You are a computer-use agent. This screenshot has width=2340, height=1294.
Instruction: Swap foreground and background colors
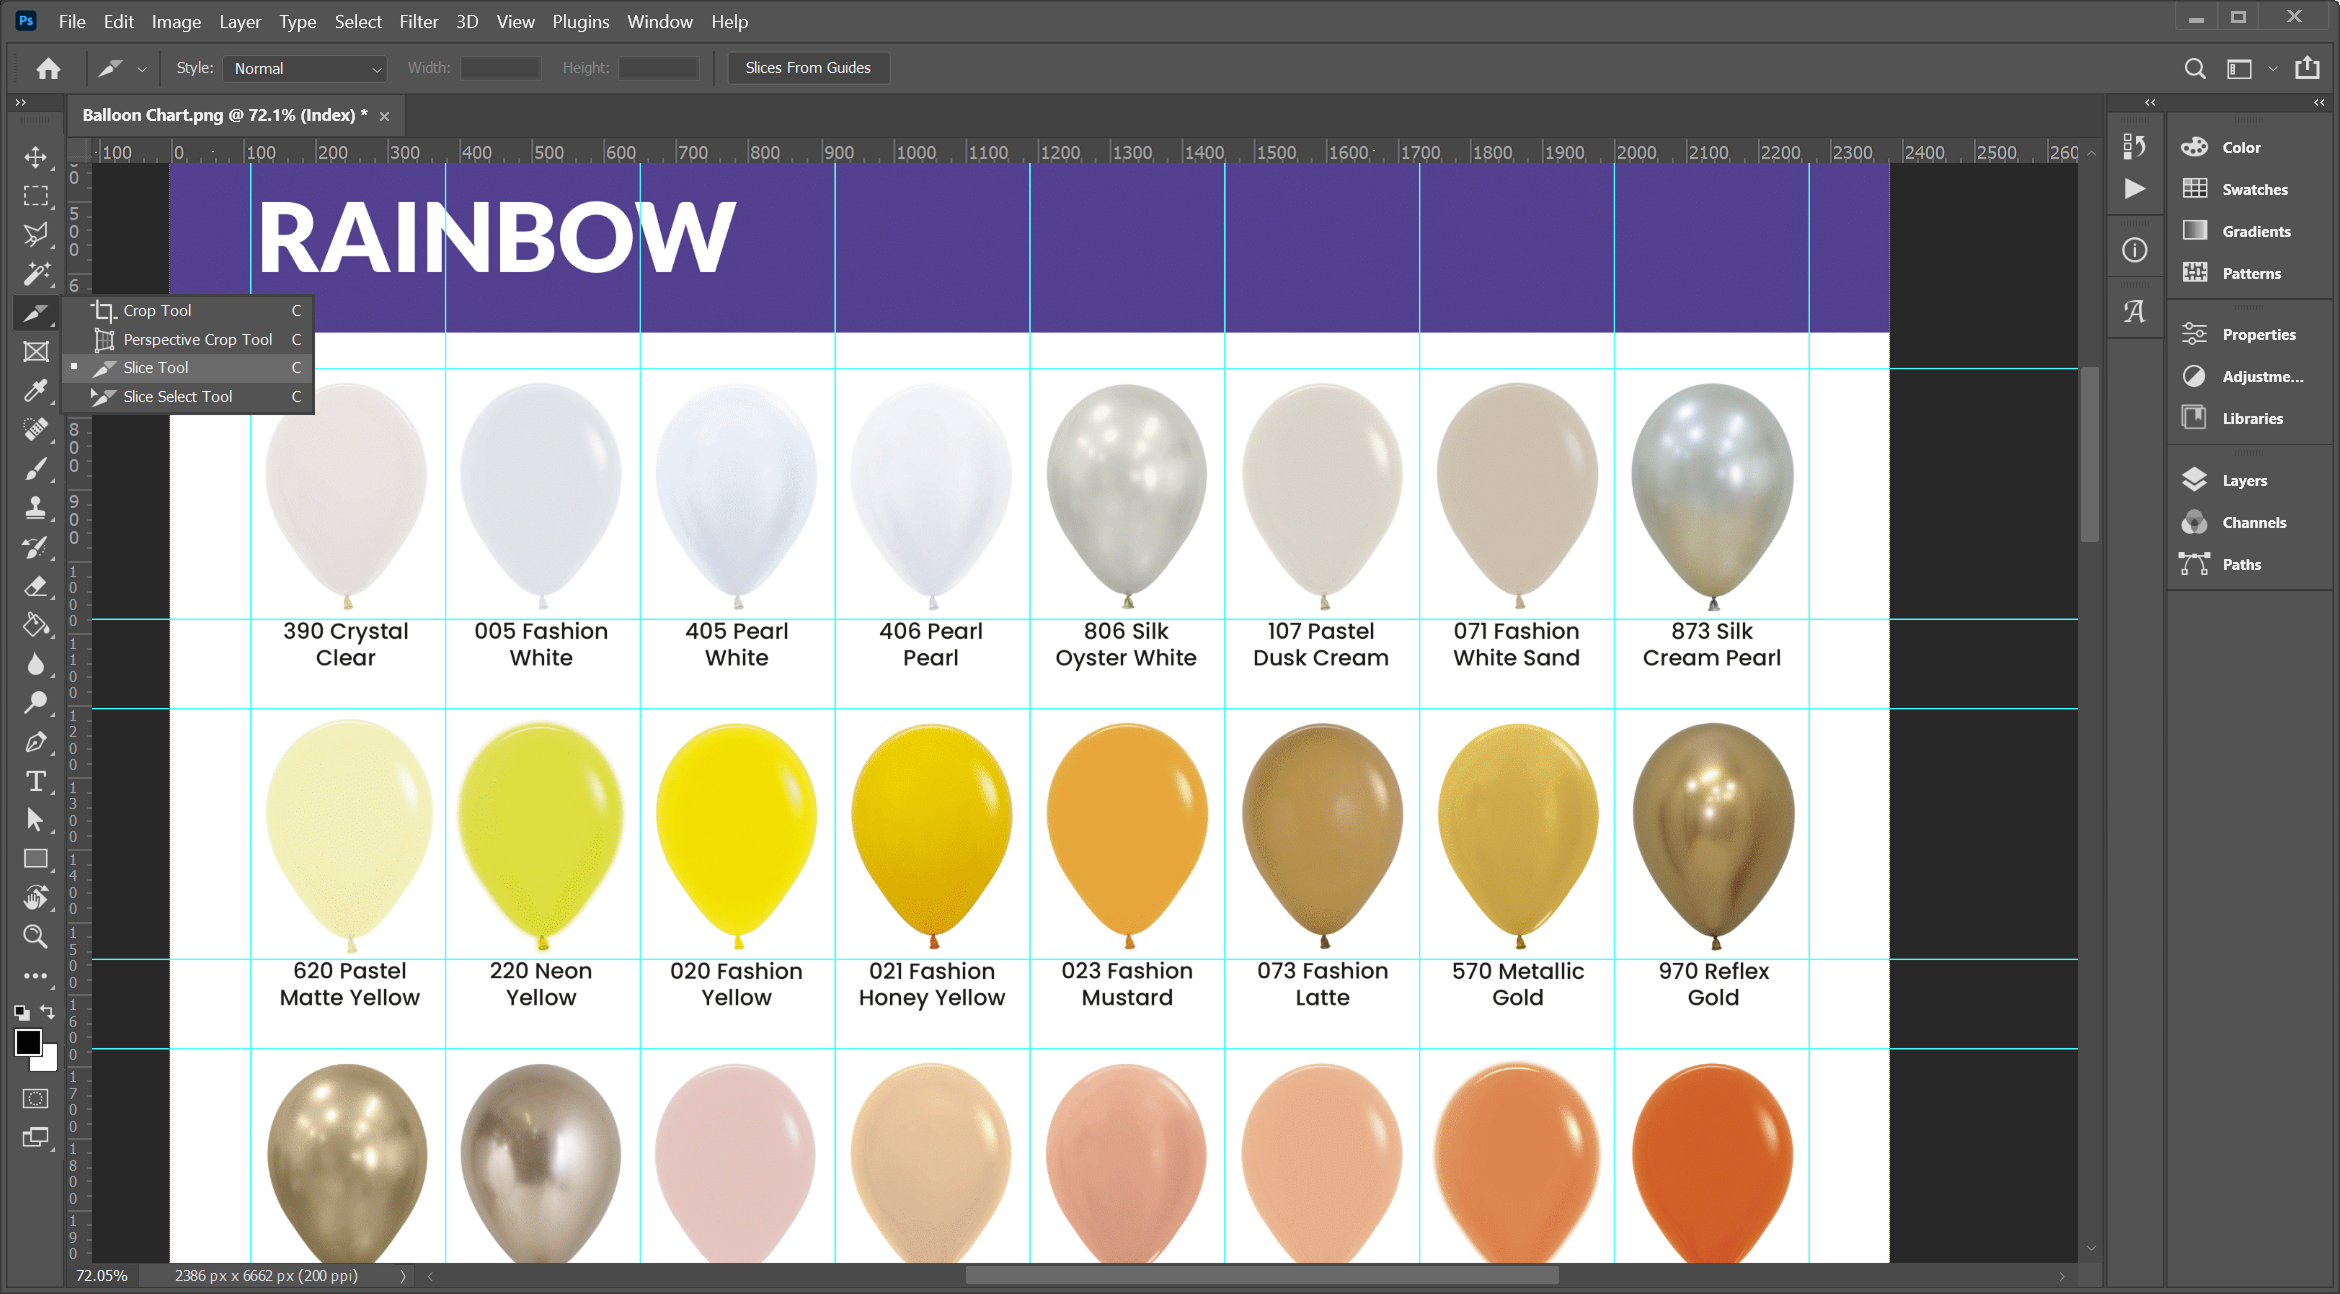click(x=47, y=1012)
